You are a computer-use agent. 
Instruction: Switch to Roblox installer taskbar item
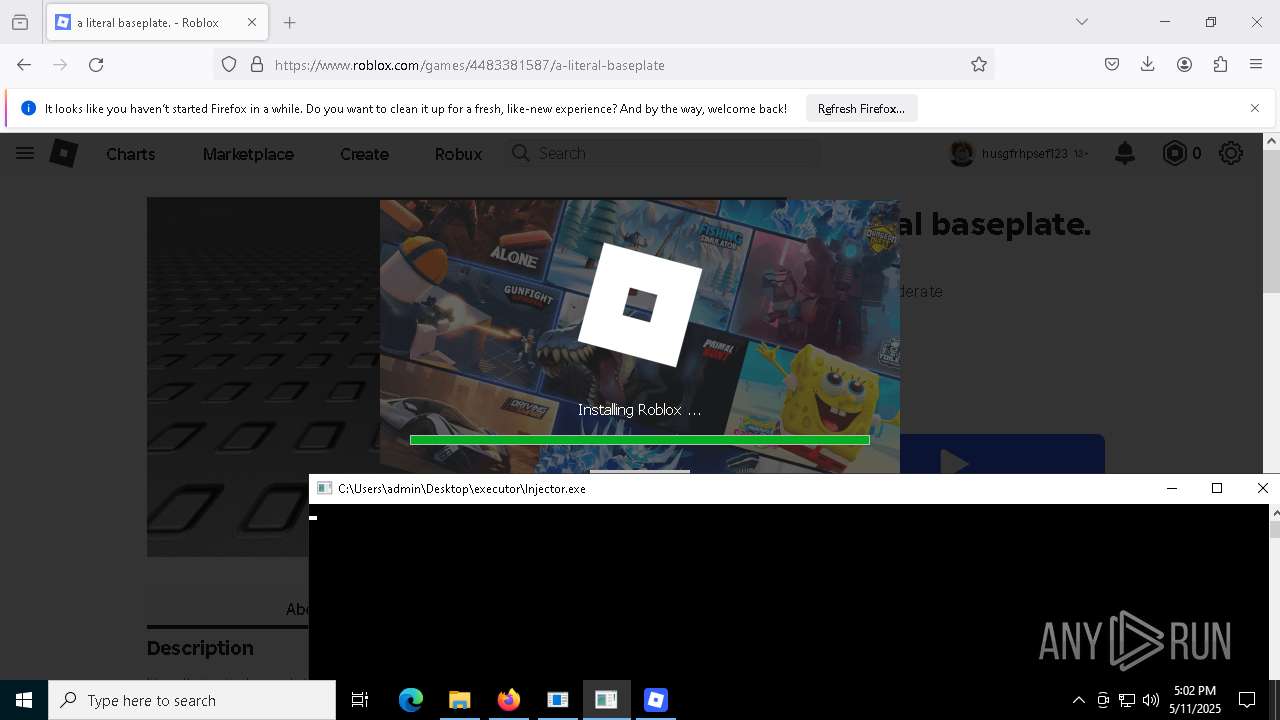point(655,700)
